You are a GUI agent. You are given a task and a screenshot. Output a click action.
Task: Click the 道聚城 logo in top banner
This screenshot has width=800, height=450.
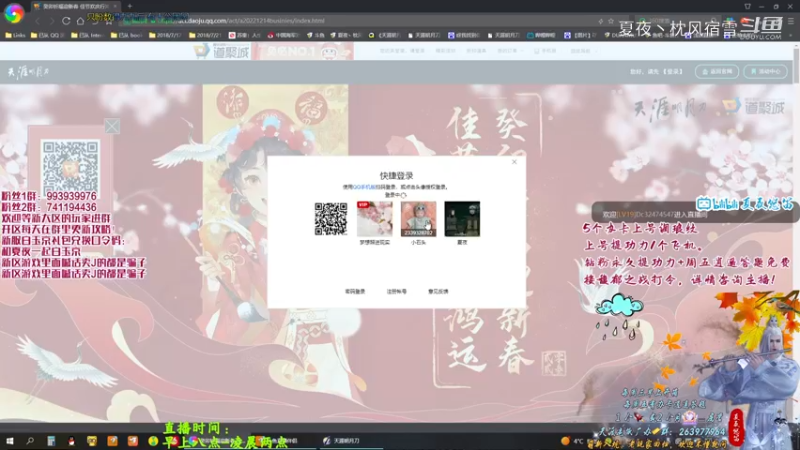pyautogui.click(x=222, y=51)
